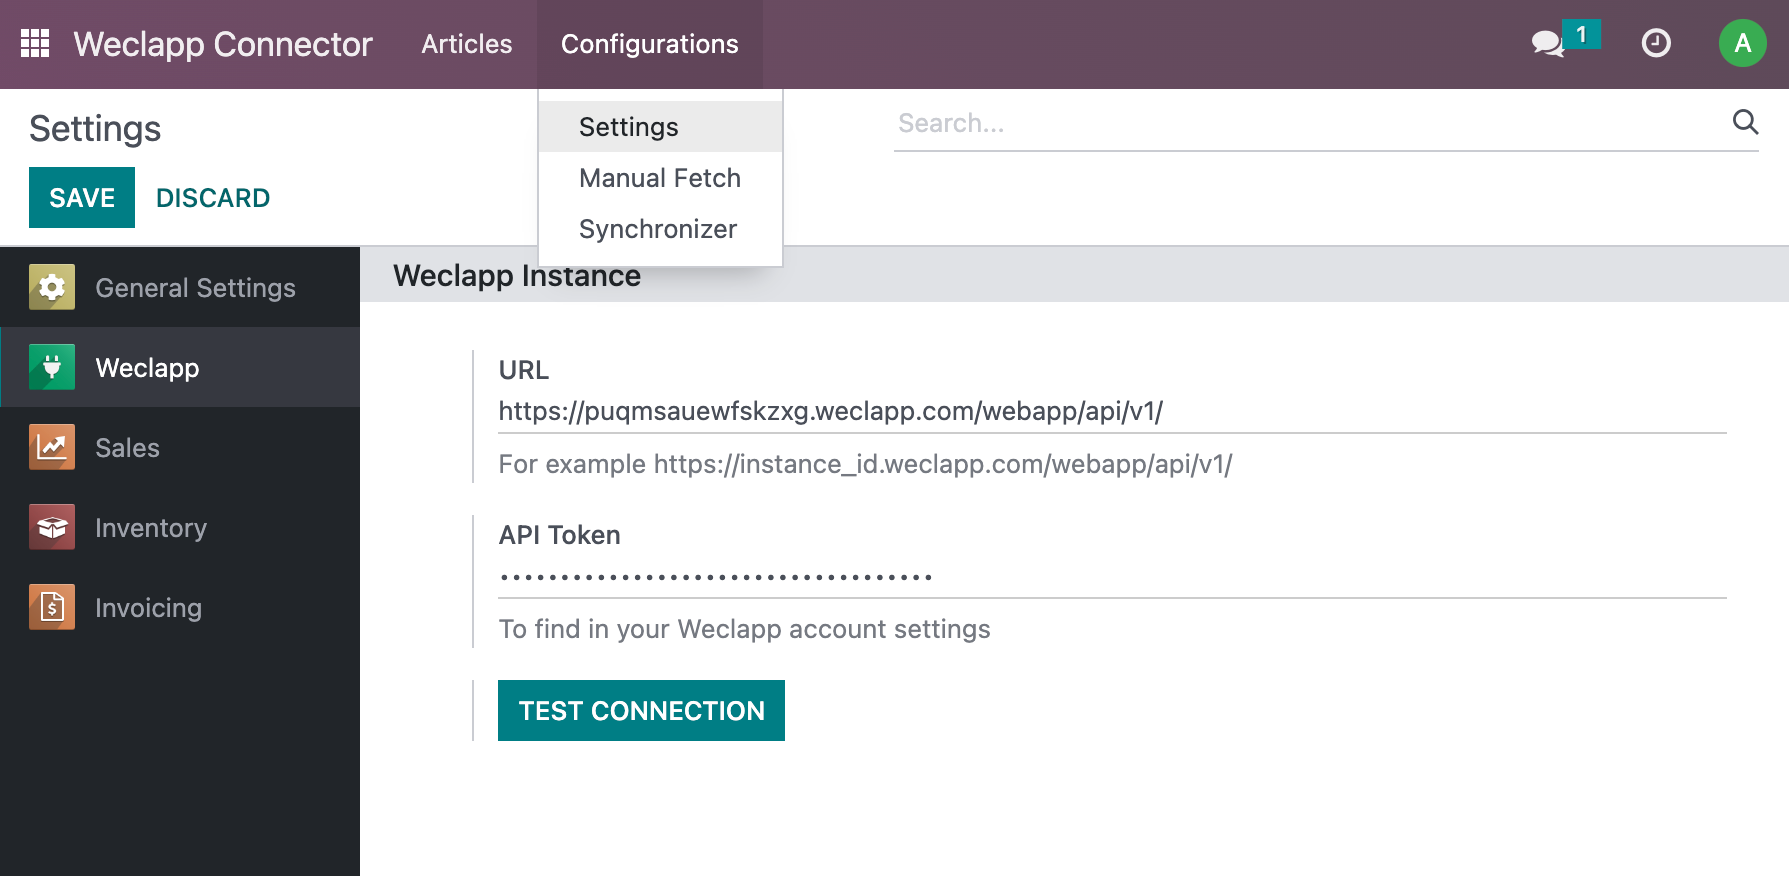Open the user avatar A menu
Image resolution: width=1789 pixels, height=876 pixels.
[x=1742, y=43]
